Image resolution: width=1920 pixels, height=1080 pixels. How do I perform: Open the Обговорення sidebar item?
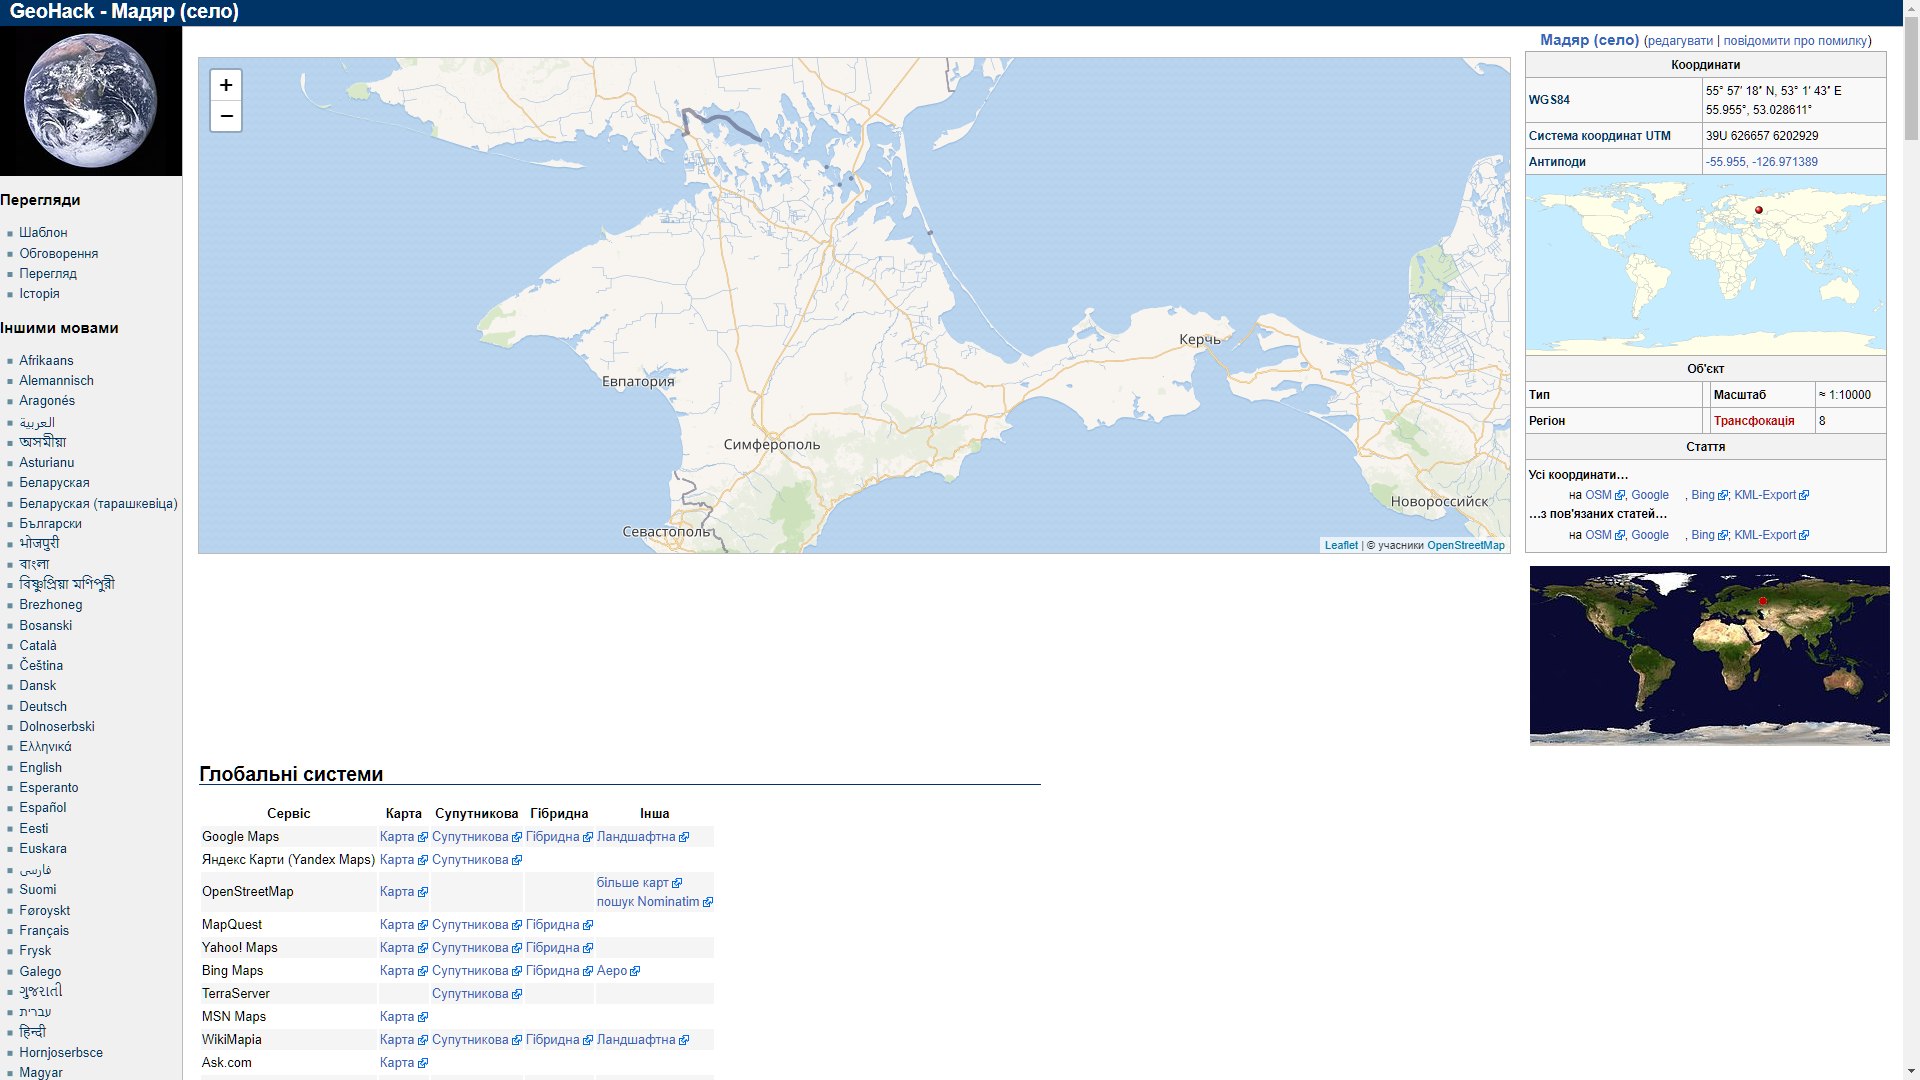click(x=58, y=253)
